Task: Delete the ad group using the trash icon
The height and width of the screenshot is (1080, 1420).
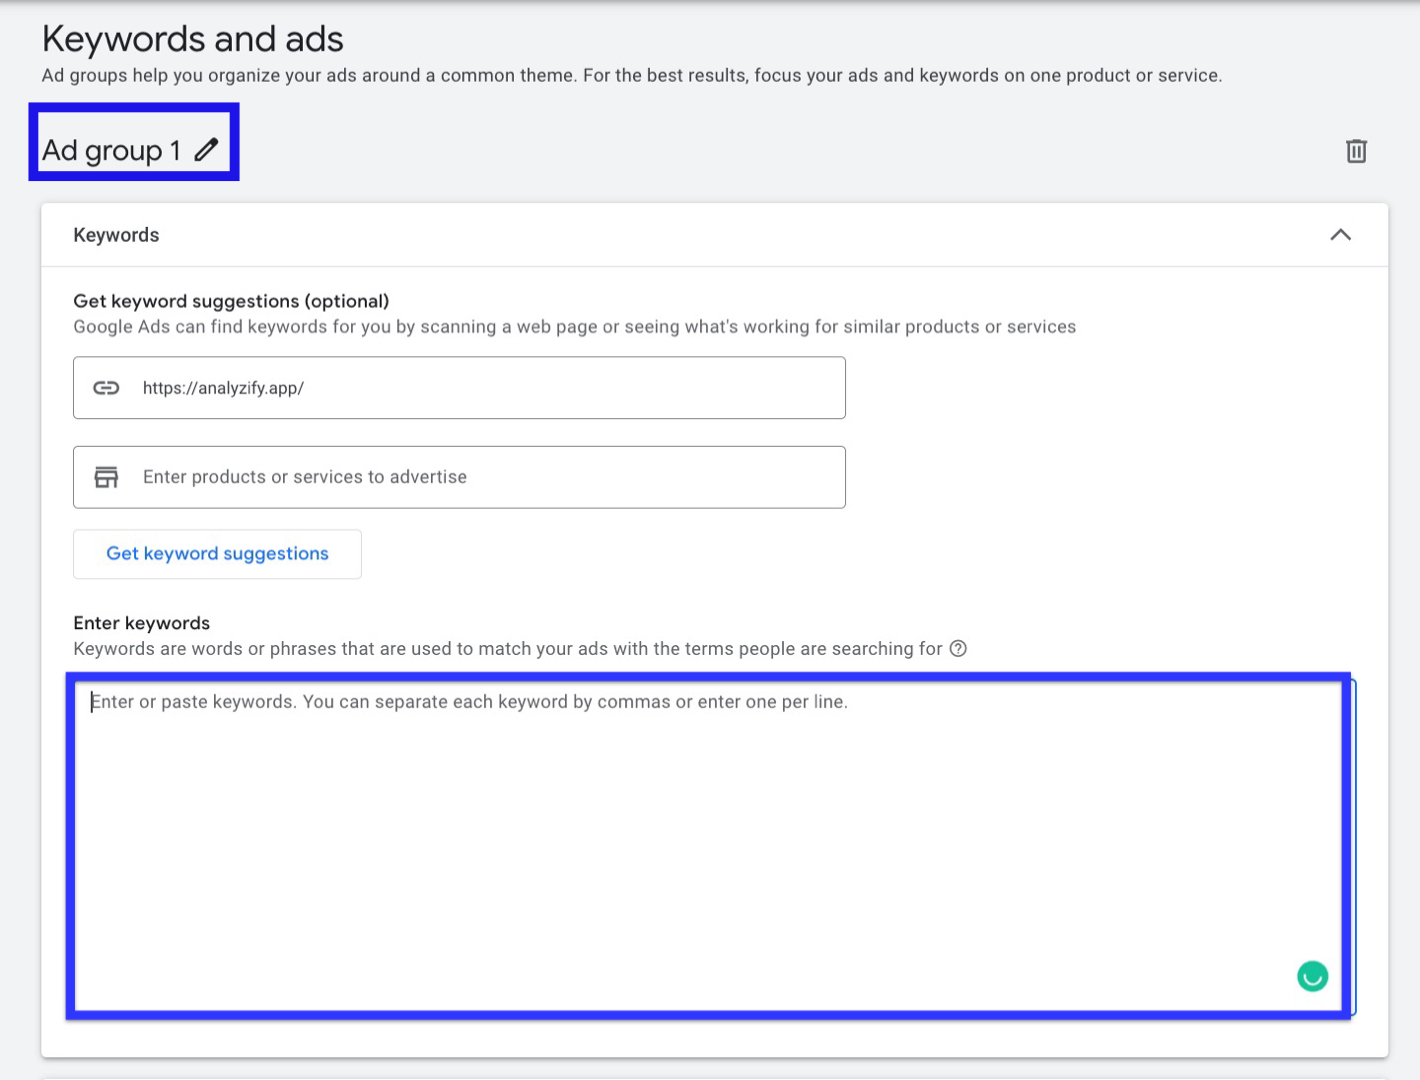Action: [x=1356, y=151]
